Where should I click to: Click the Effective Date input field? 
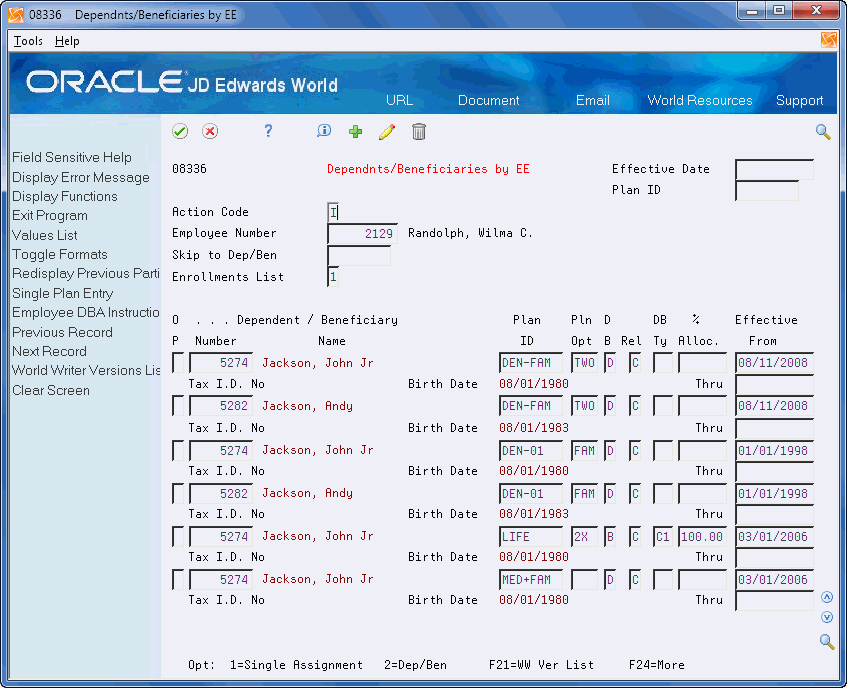[774, 170]
